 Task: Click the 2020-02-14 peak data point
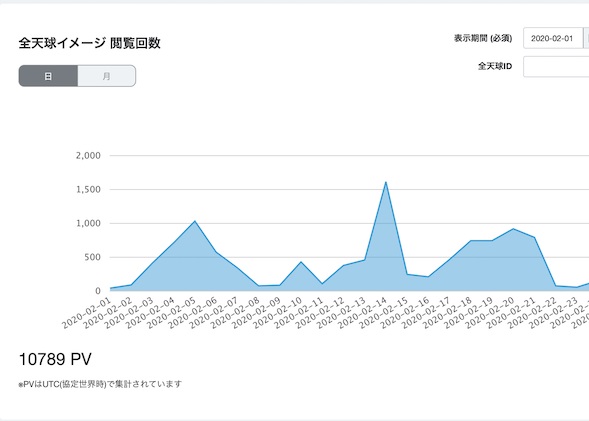[x=386, y=182]
